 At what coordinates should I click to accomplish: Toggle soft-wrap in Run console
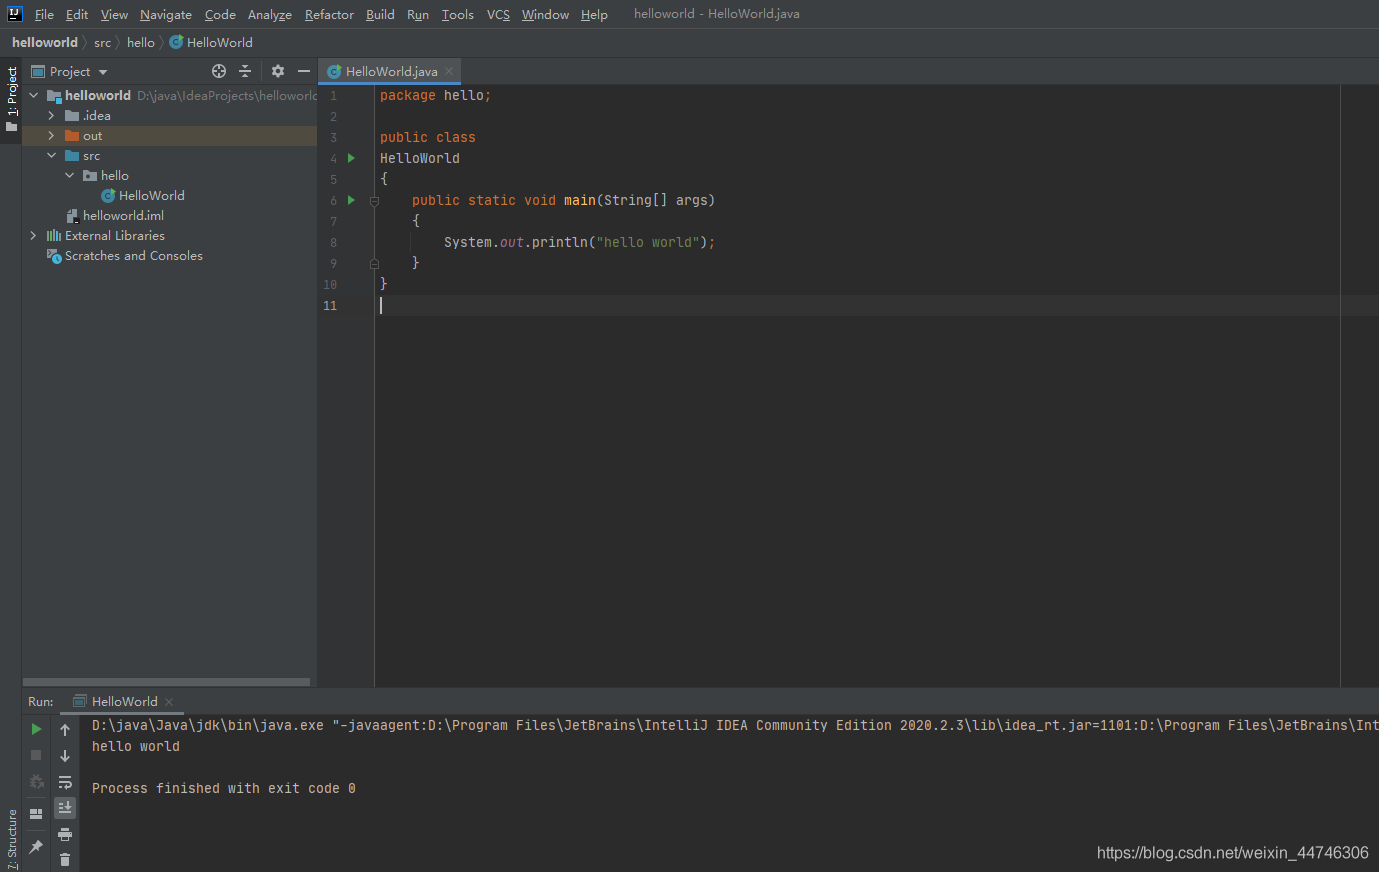65,782
